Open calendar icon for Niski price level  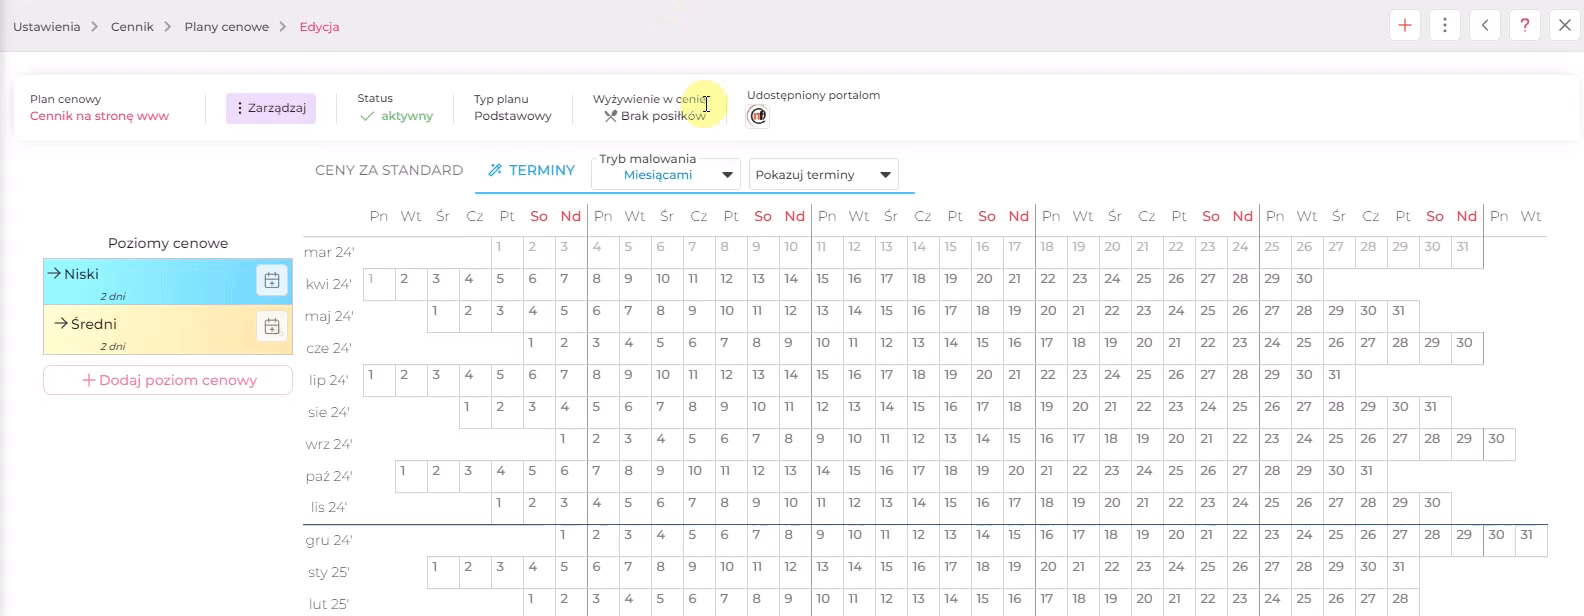click(272, 281)
